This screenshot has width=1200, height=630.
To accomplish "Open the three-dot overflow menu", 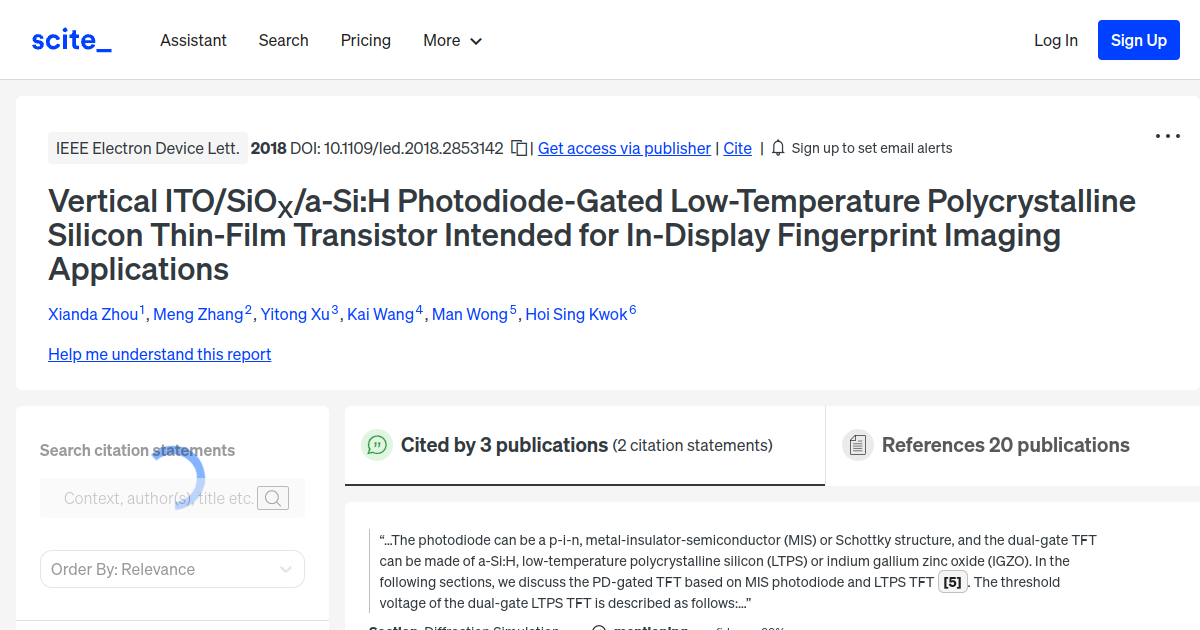I will (x=1167, y=135).
